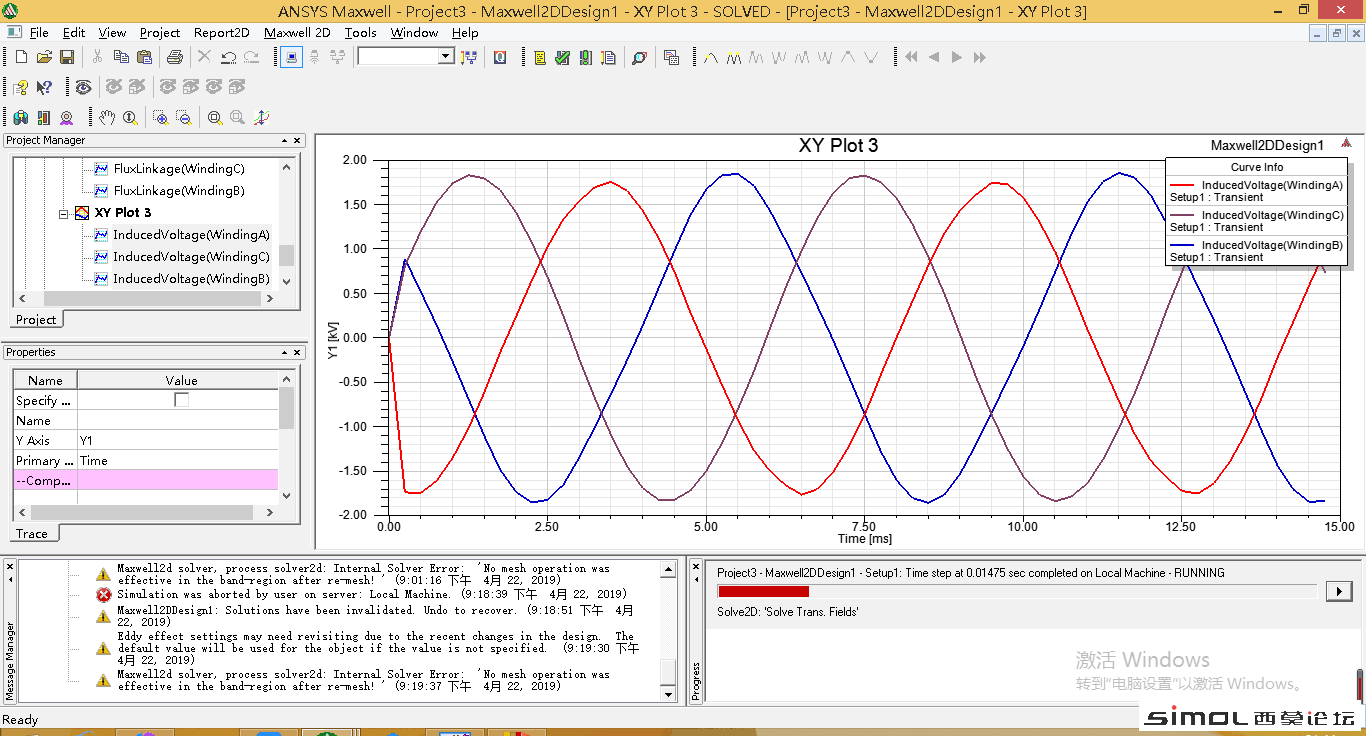Image resolution: width=1366 pixels, height=736 pixels.
Task: Open the View menu
Action: pos(112,32)
